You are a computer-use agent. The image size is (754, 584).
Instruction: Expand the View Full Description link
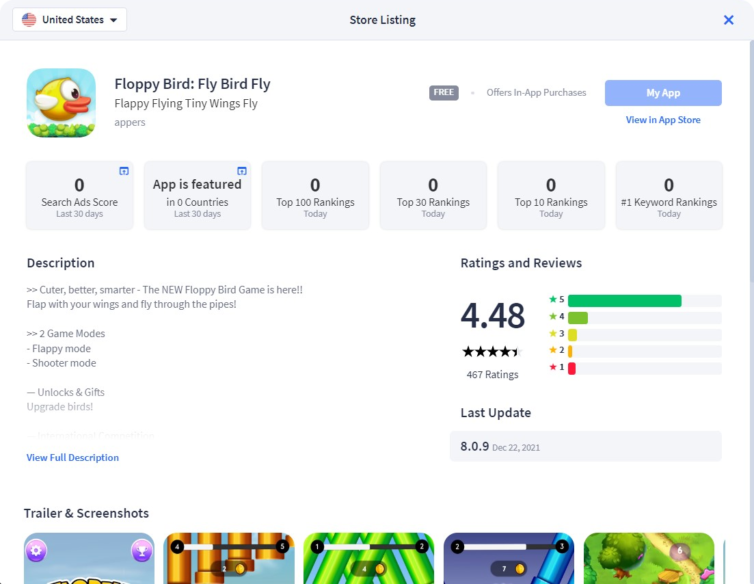pyautogui.click(x=73, y=457)
